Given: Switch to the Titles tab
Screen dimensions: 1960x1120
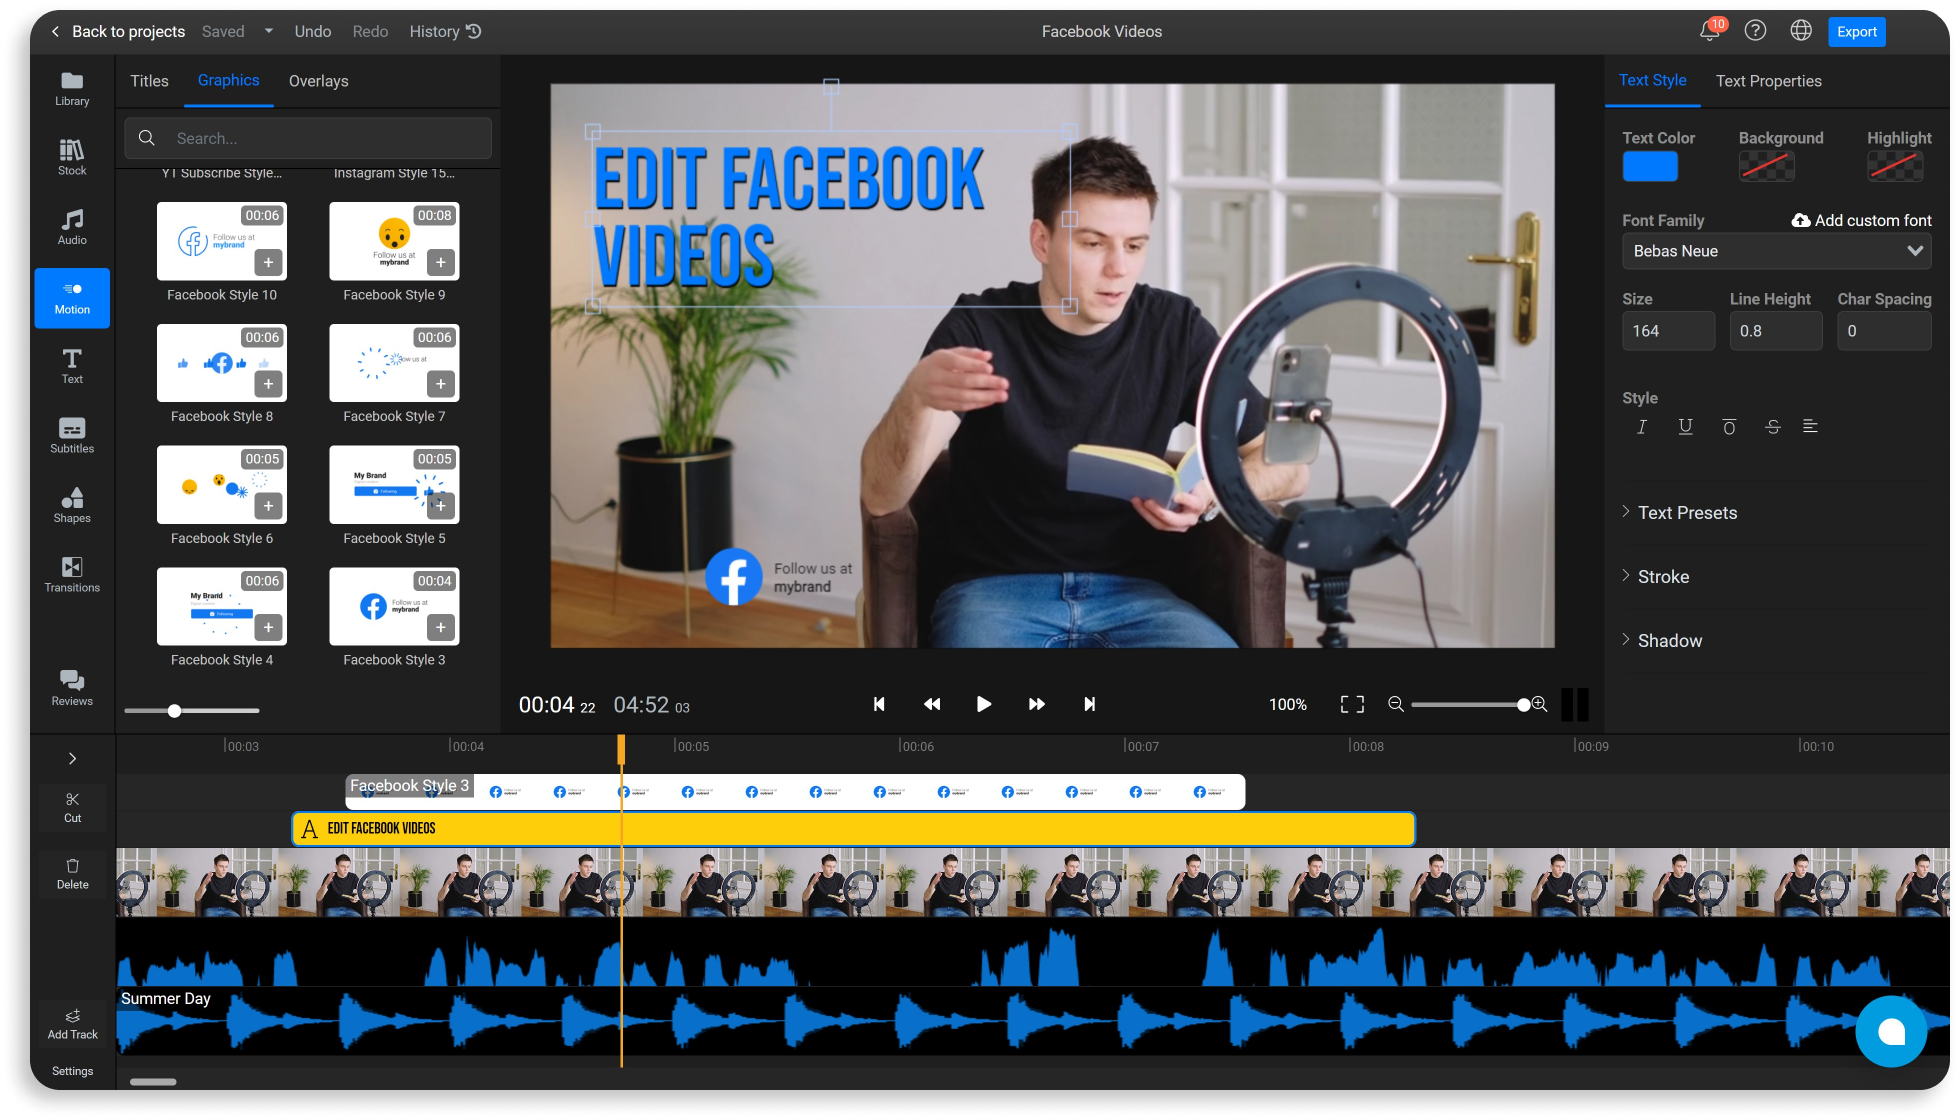Looking at the screenshot, I should point(149,81).
